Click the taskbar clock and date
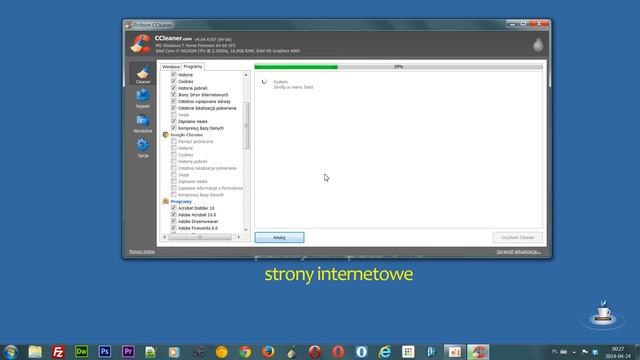Viewport: 640px width, 360px height. coord(618,352)
